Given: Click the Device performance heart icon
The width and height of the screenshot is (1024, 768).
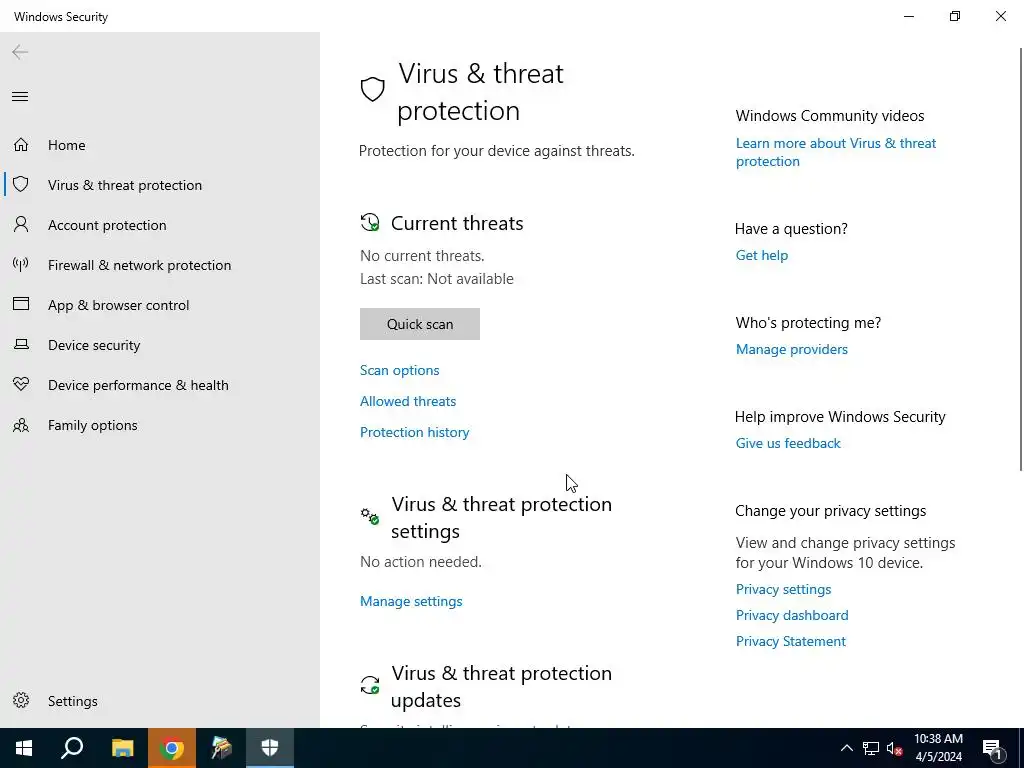Looking at the screenshot, I should coord(21,384).
